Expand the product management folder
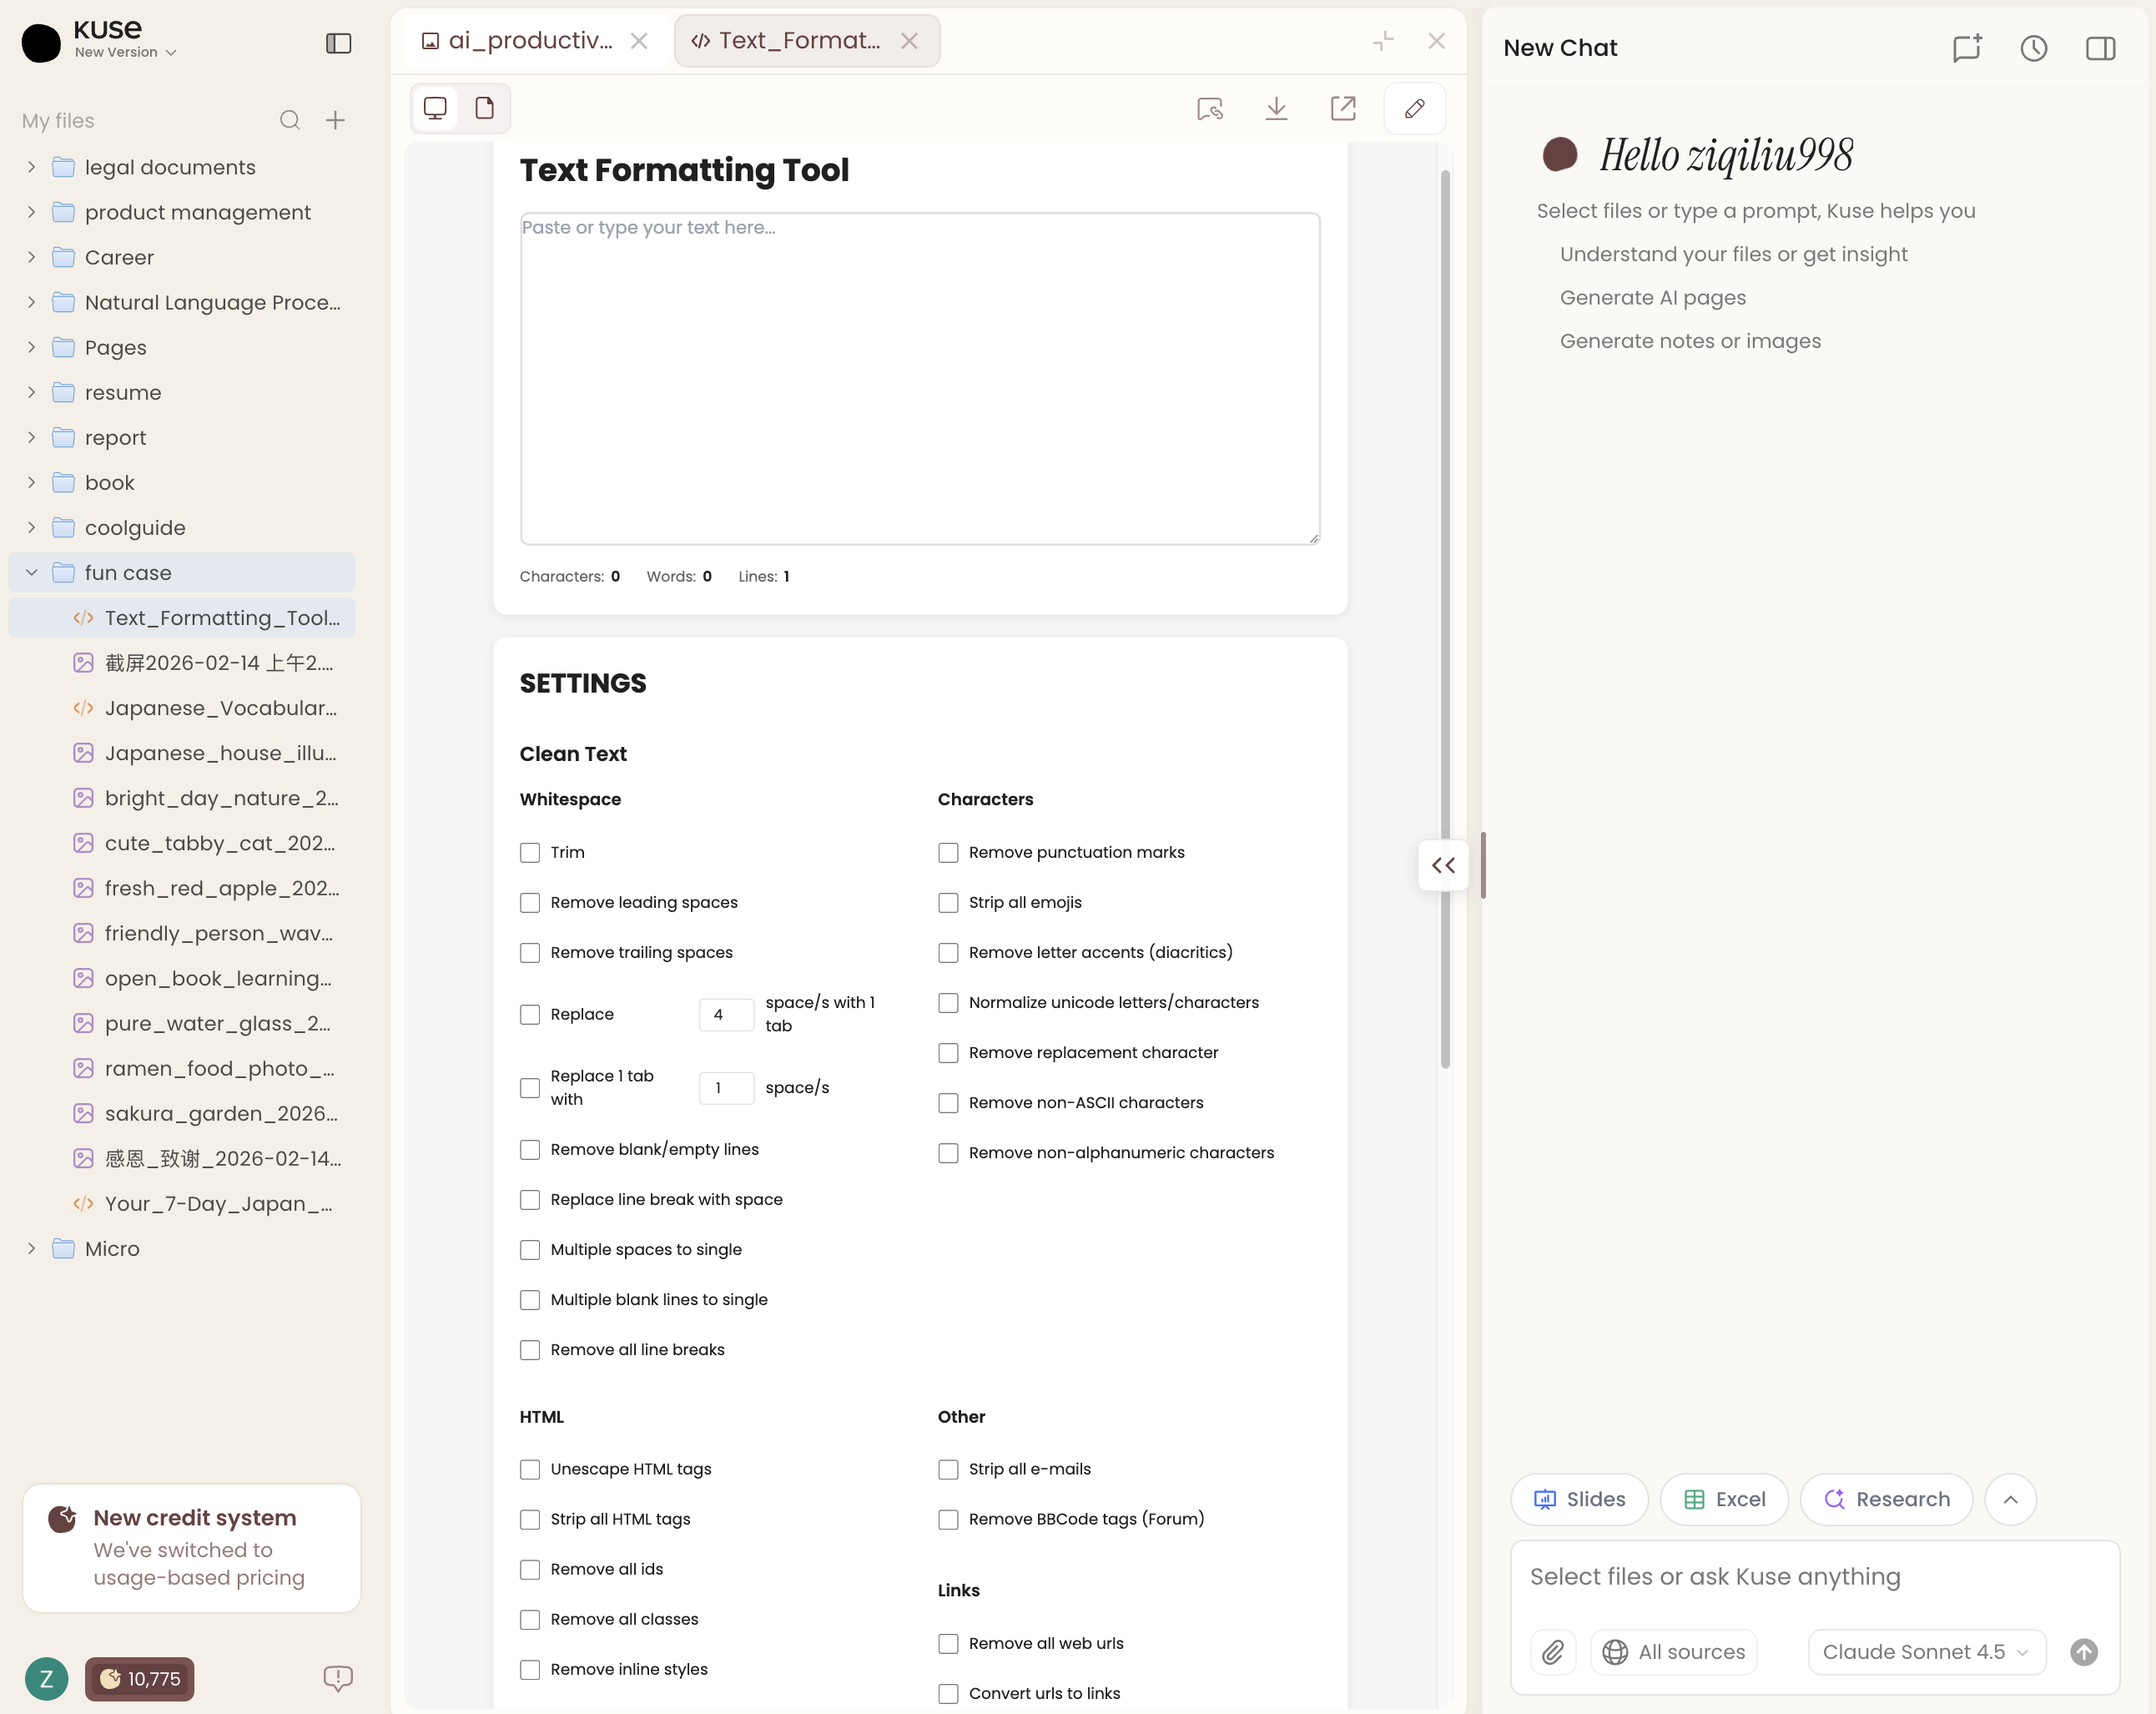 31,212
